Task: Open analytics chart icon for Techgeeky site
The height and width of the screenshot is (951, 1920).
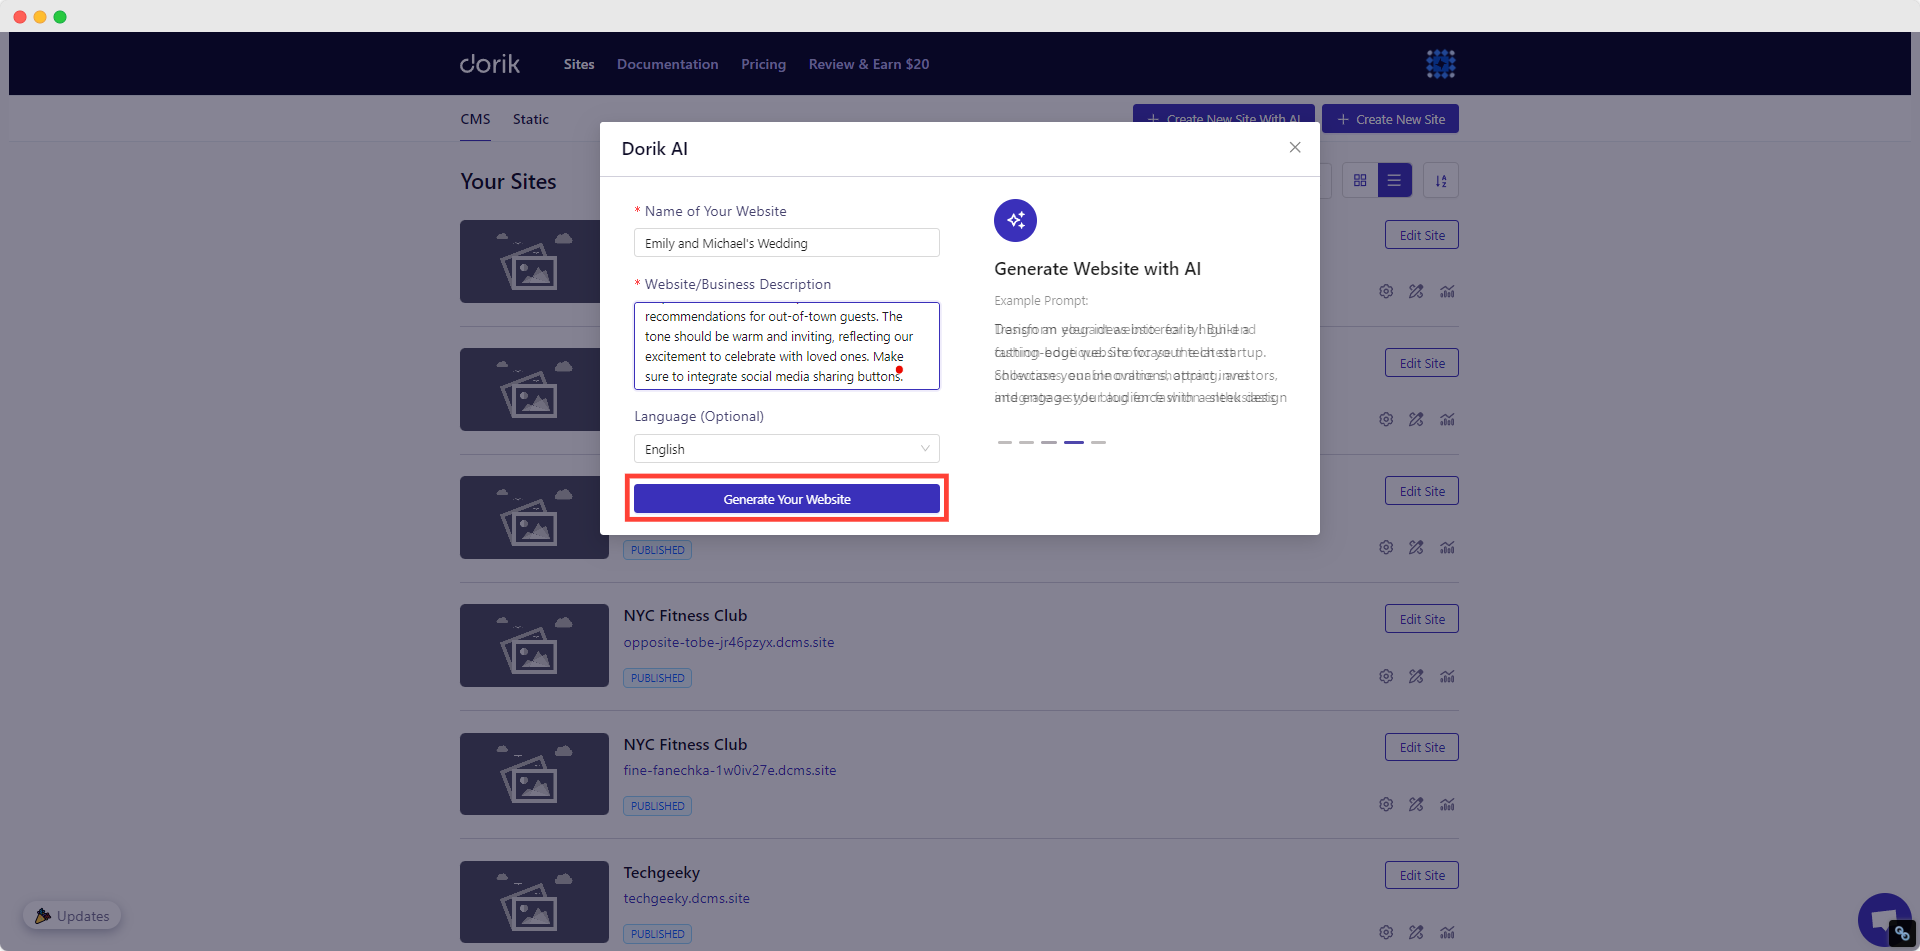Action: [1447, 932]
